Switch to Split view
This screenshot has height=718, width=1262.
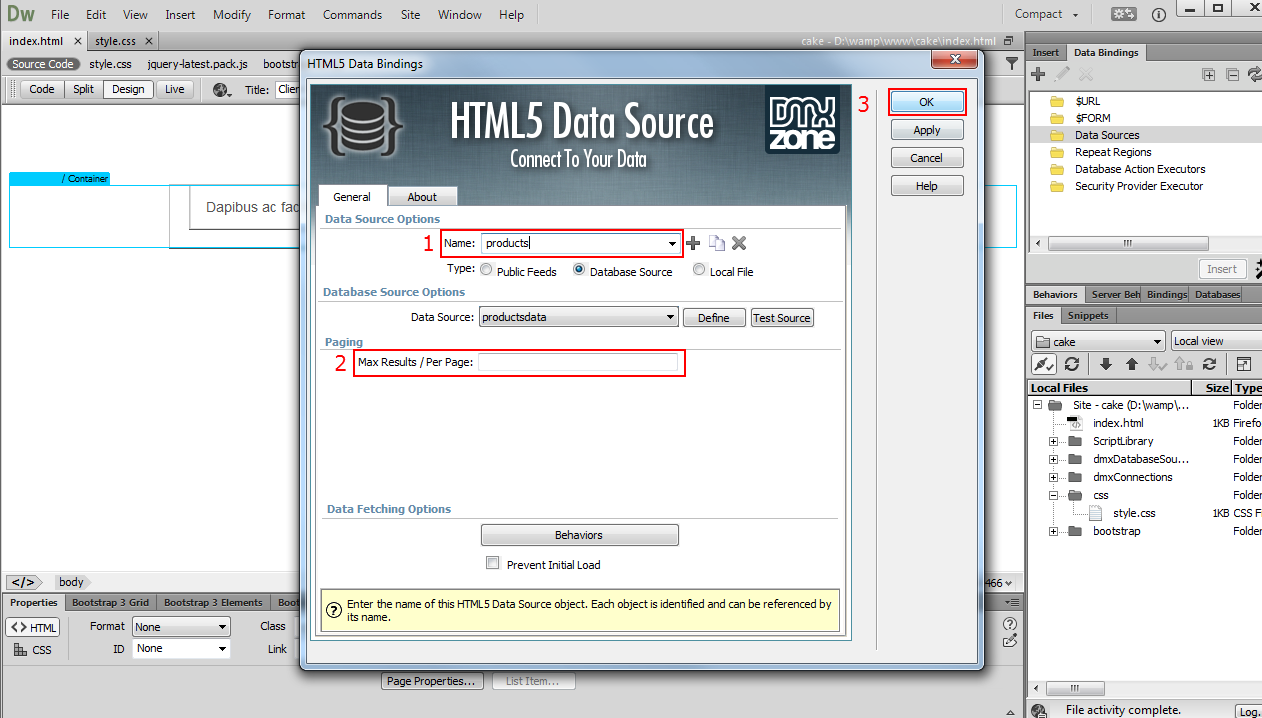[x=83, y=89]
